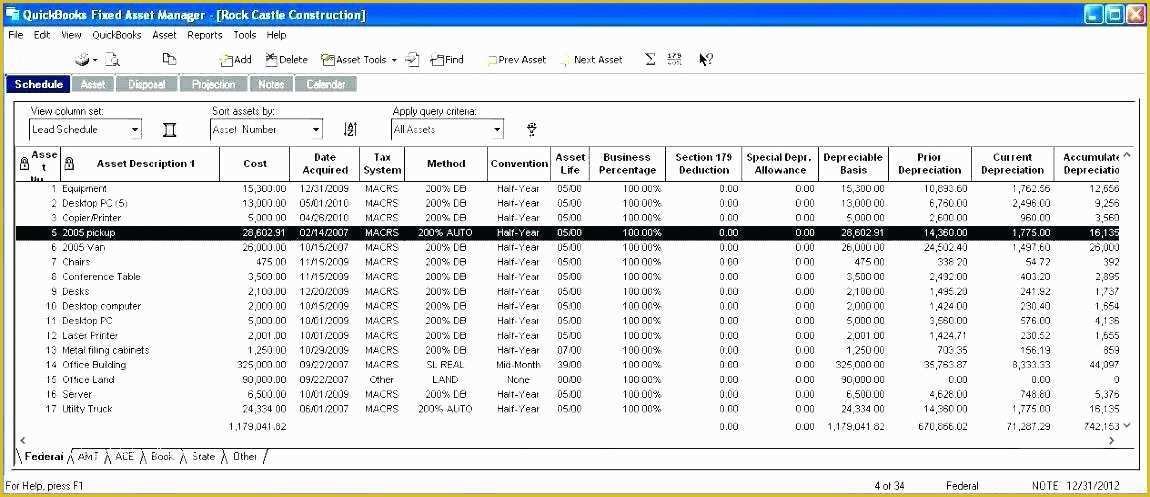
Task: Click the query criteria filter icon
Action: 532,130
